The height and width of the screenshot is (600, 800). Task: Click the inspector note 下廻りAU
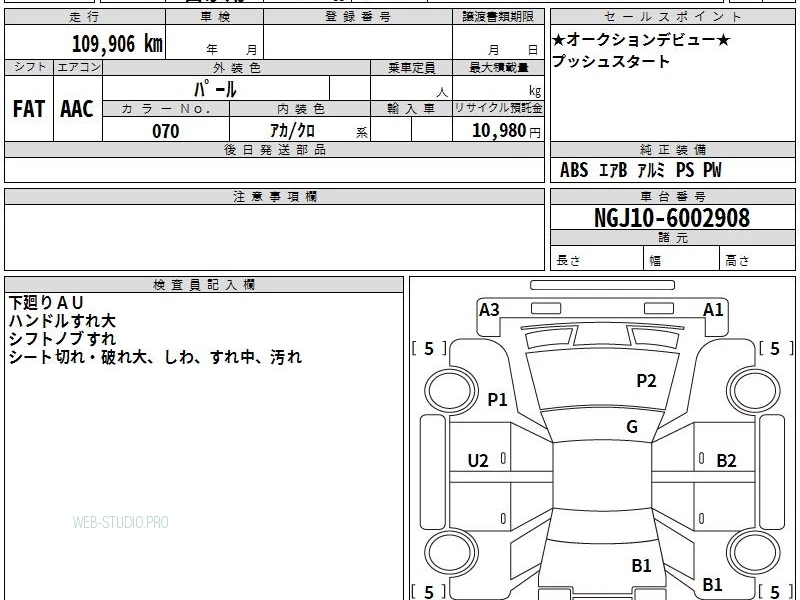coord(46,303)
